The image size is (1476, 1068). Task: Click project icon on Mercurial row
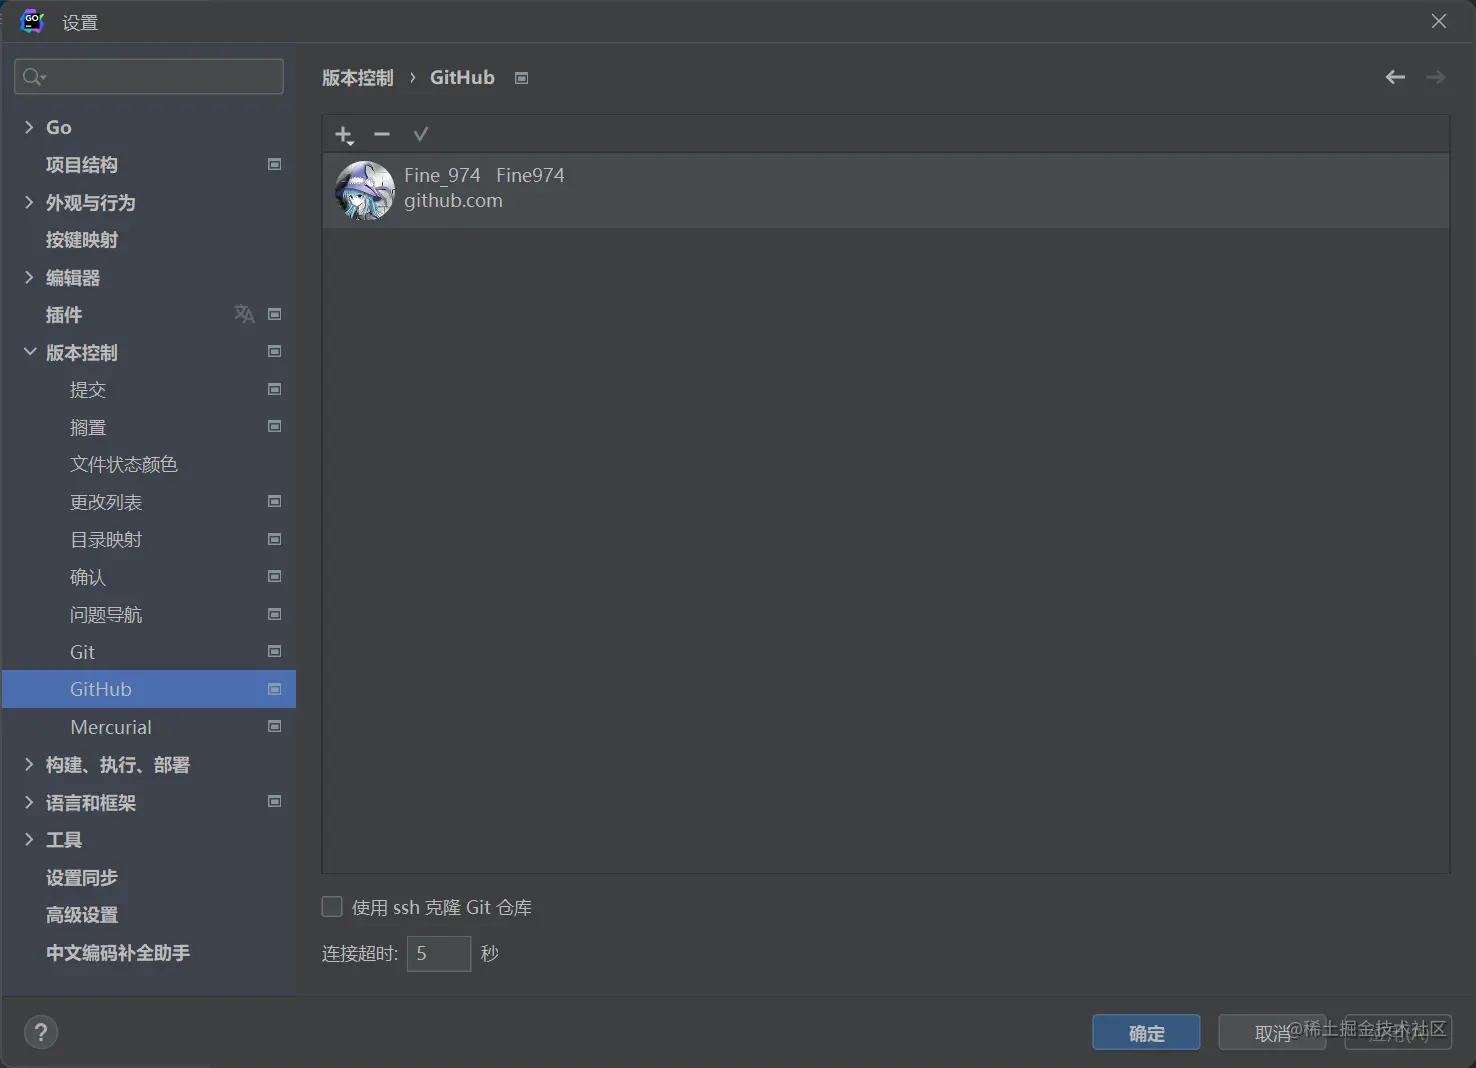point(275,726)
